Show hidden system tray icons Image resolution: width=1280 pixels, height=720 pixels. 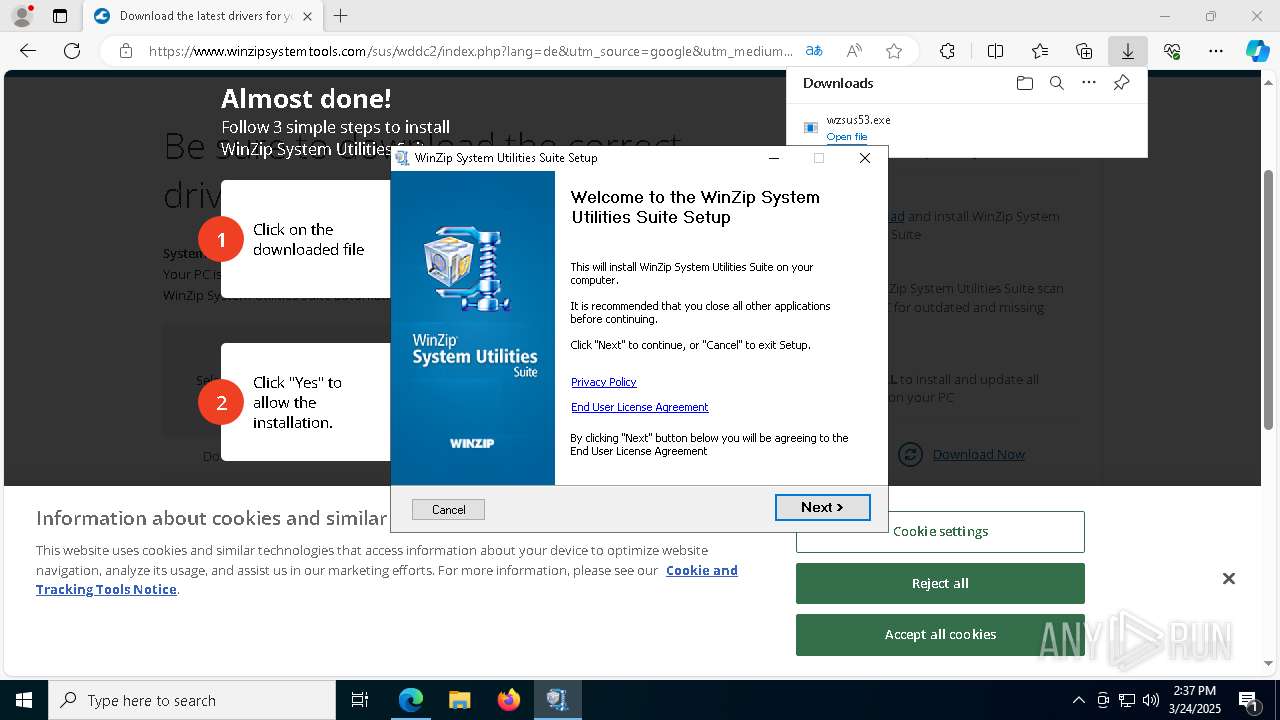click(x=1078, y=700)
